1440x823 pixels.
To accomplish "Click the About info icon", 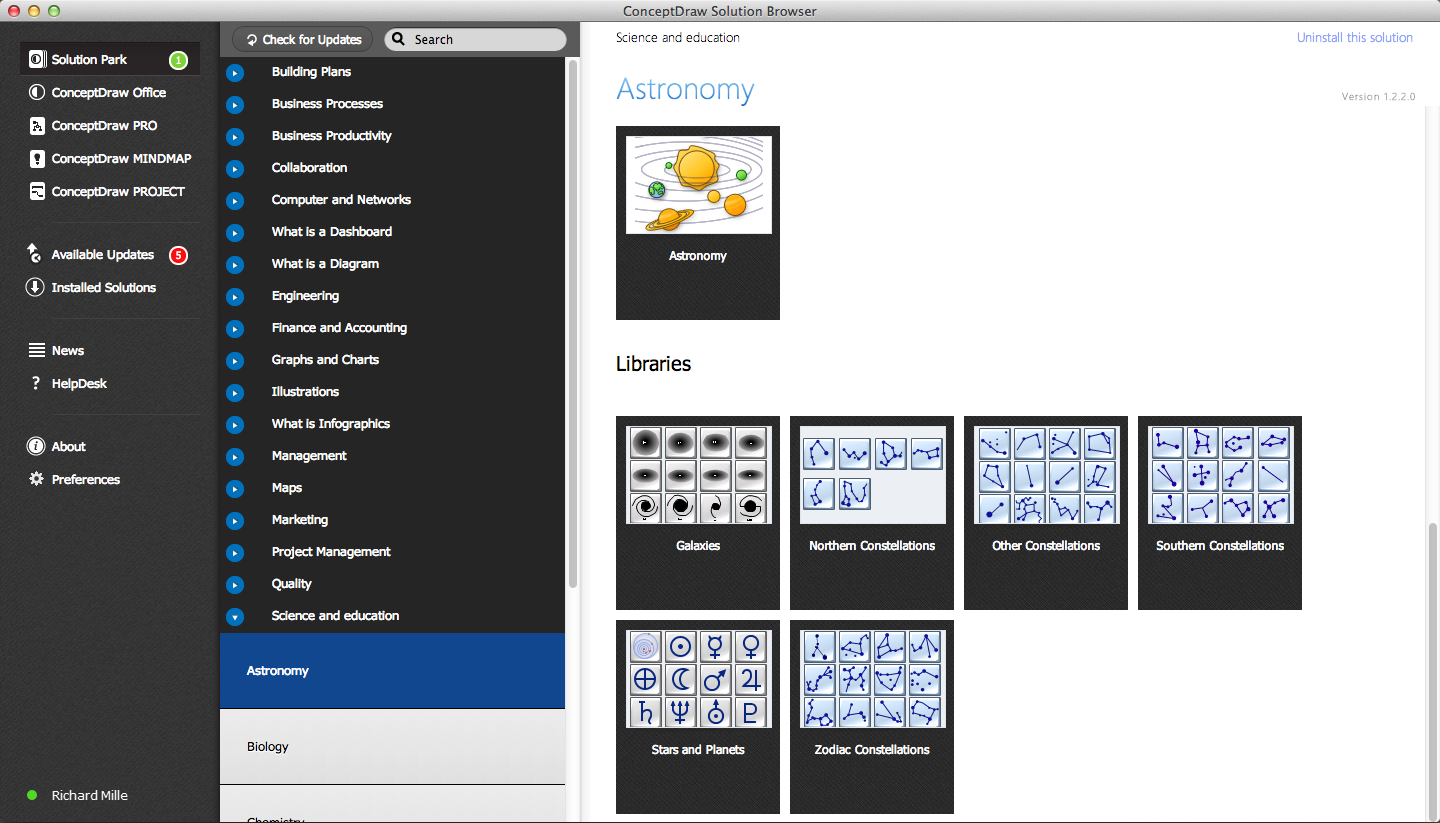I will [36, 446].
